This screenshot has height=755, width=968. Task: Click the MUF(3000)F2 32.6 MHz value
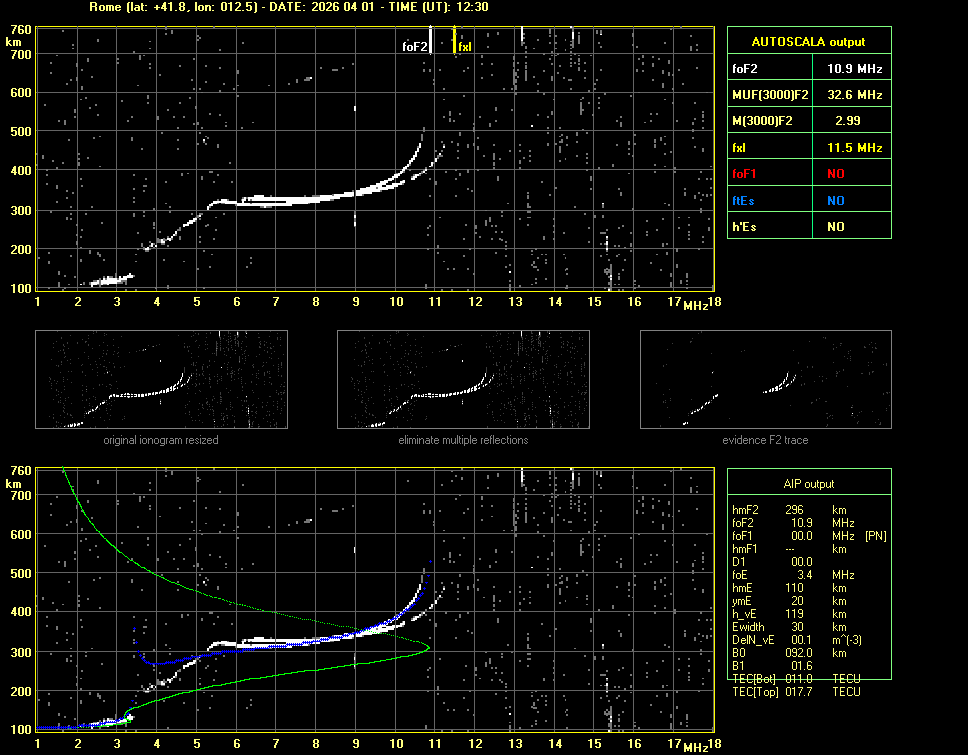tap(854, 95)
